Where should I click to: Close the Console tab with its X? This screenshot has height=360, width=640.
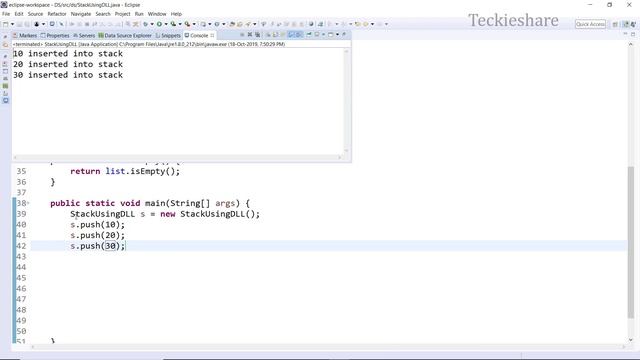coord(212,36)
